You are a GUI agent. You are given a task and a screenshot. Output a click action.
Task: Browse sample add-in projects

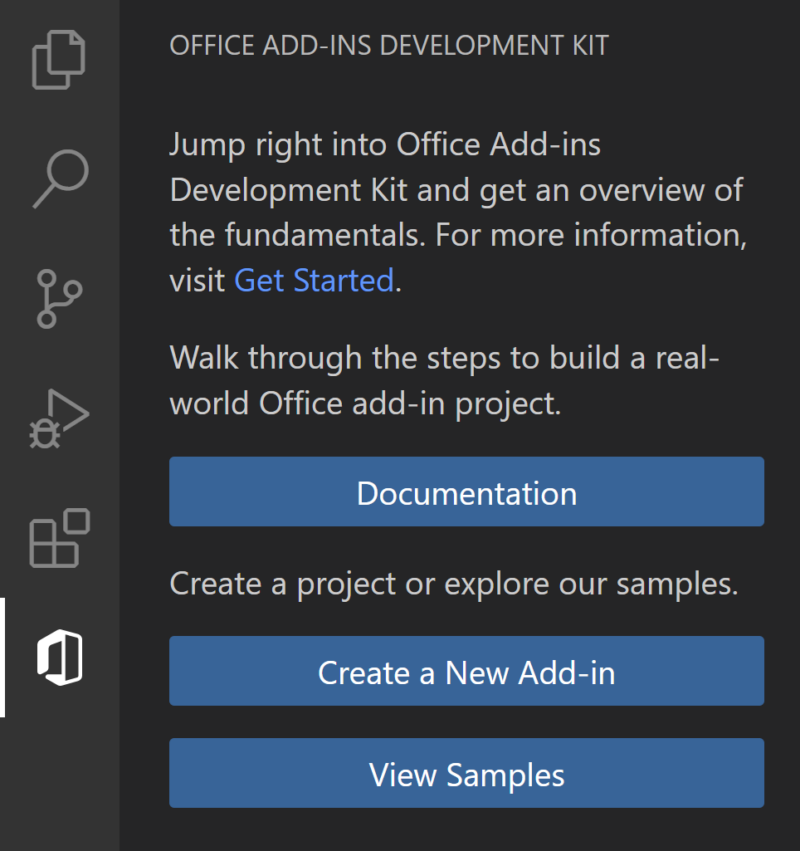[466, 773]
